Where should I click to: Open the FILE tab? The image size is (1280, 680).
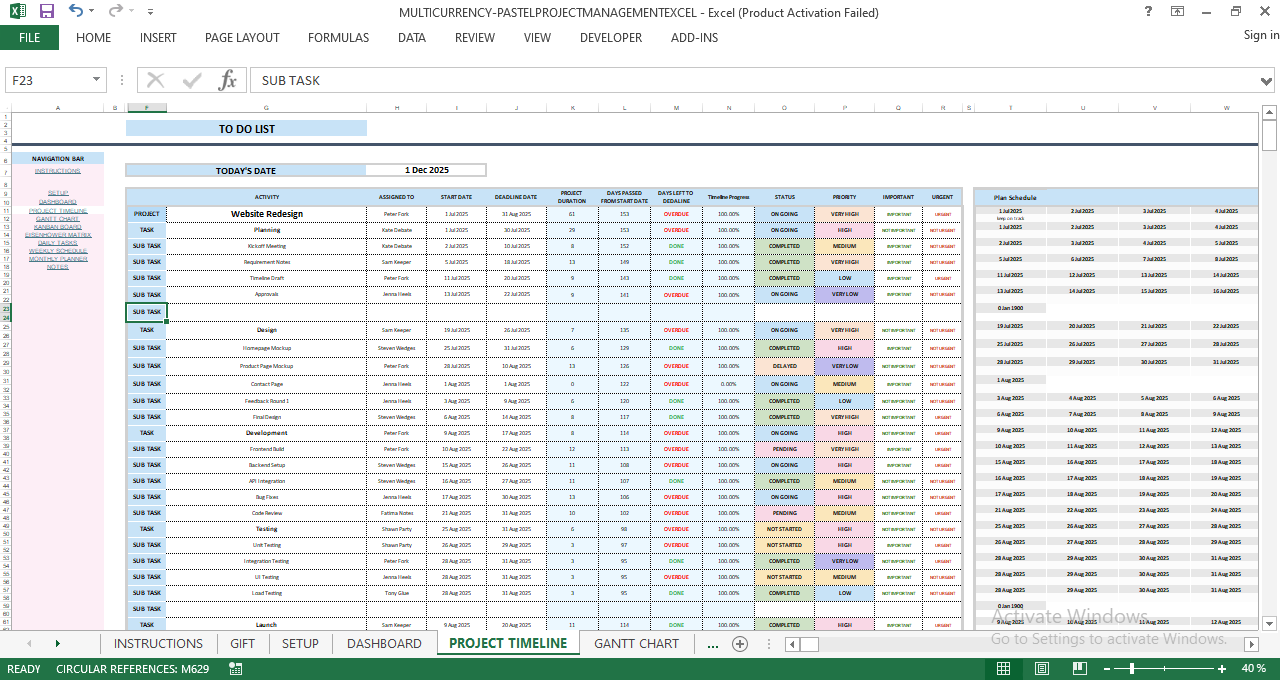[29, 38]
